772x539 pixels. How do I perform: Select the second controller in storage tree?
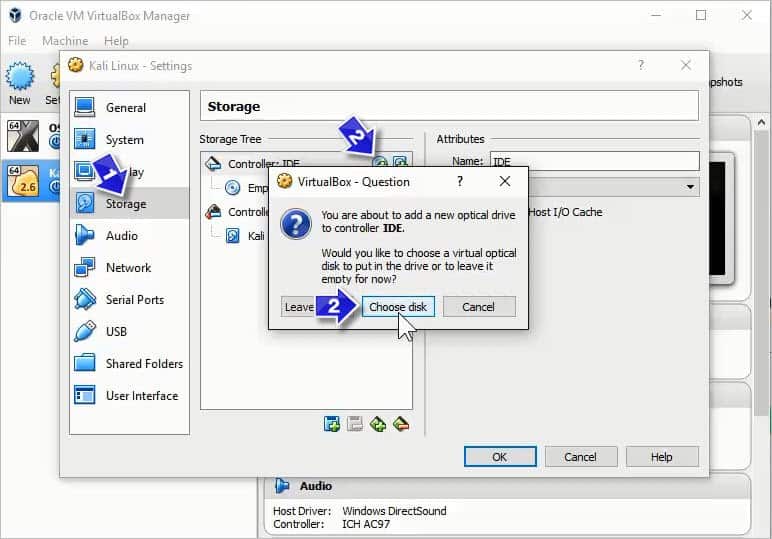[x=237, y=212]
